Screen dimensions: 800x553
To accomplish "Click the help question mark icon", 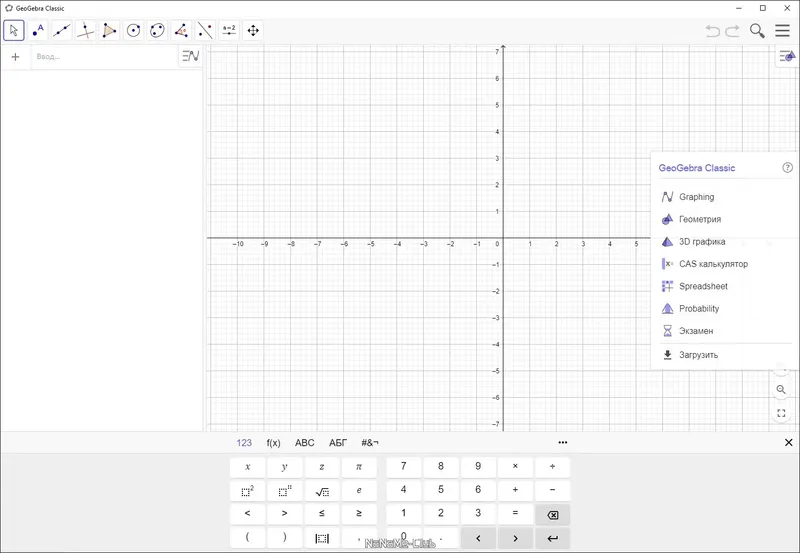I will [788, 167].
